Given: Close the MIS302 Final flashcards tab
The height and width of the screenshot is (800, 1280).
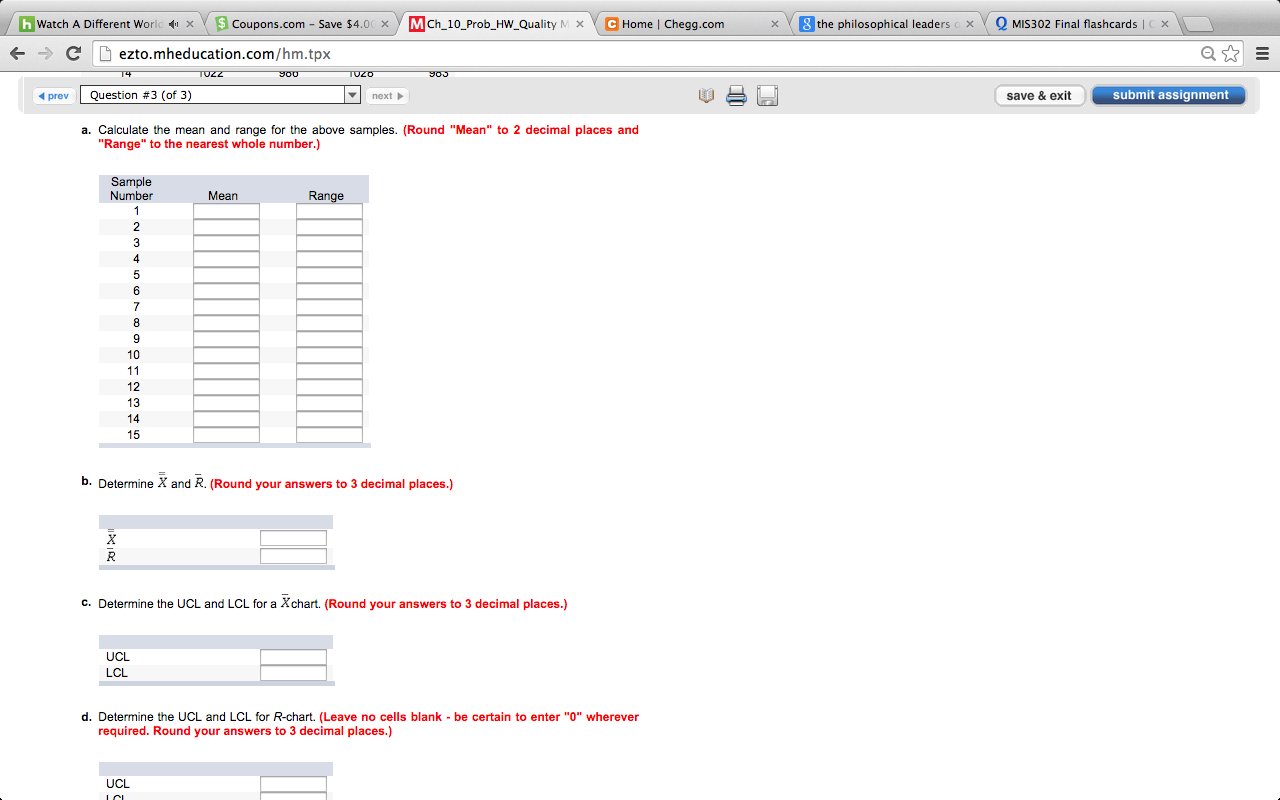Looking at the screenshot, I should tap(1164, 24).
